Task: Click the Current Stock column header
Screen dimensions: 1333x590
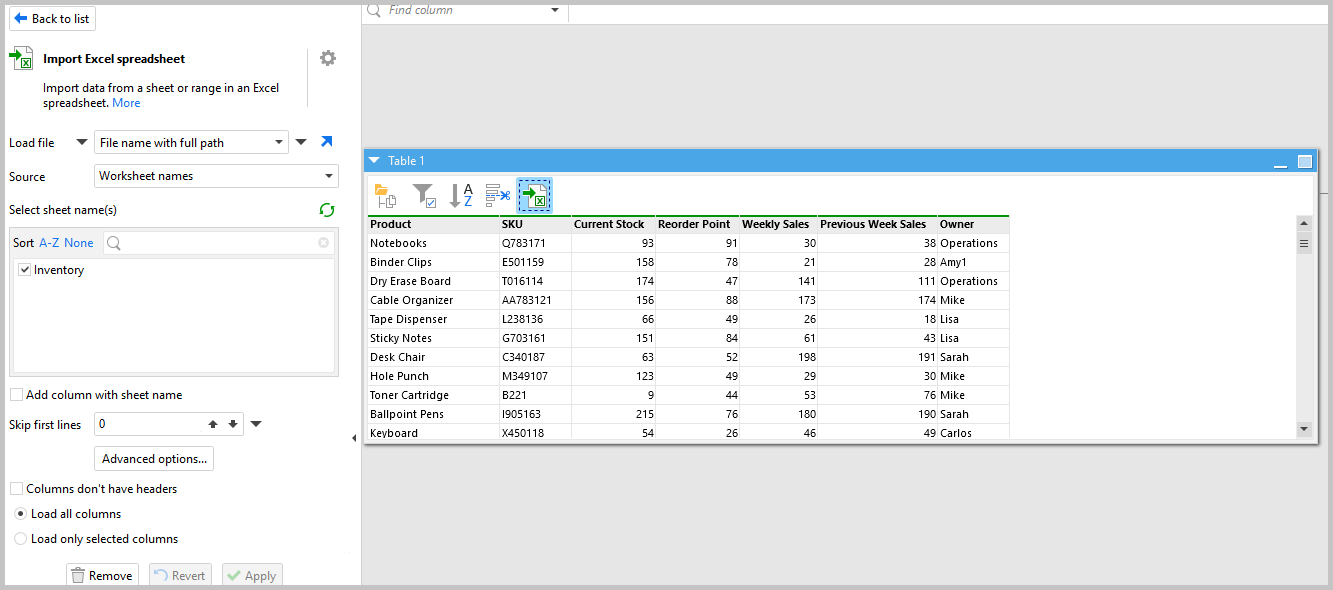Action: pos(613,224)
